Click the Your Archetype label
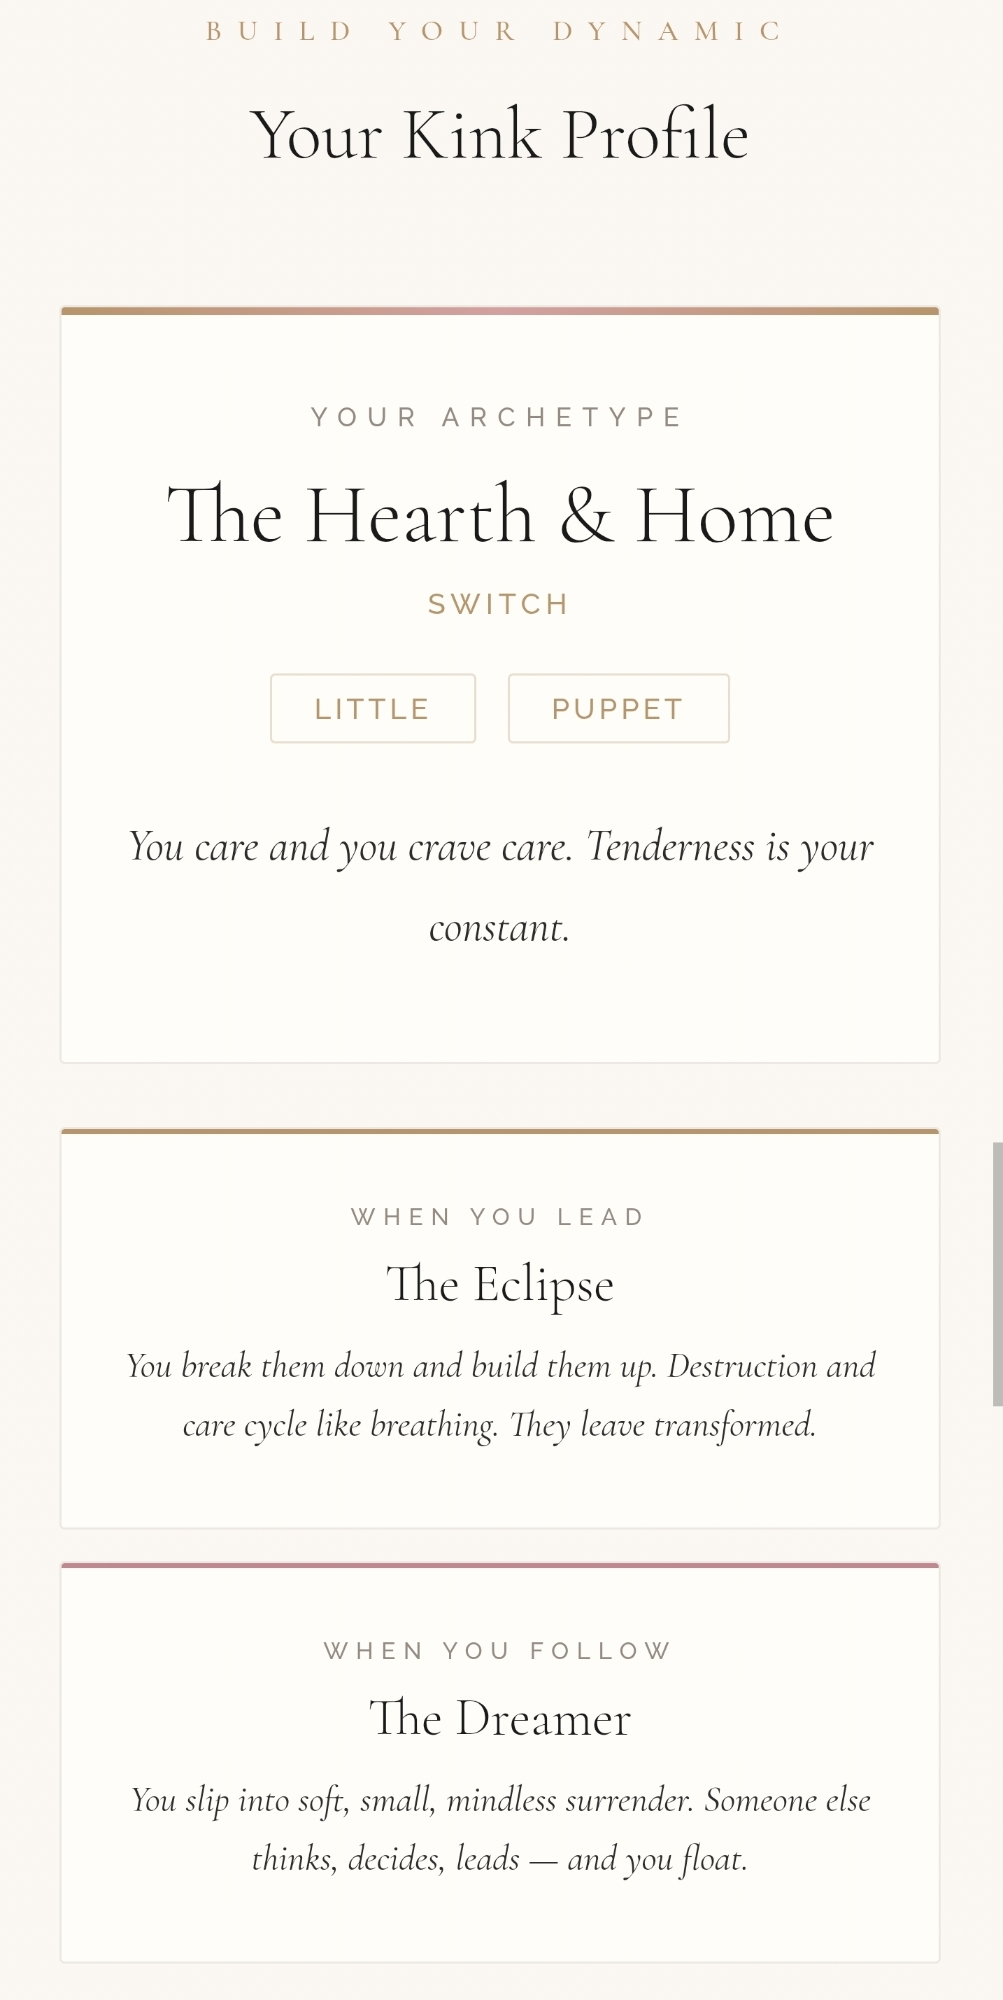Screen dimensions: 1003x2000 point(498,417)
